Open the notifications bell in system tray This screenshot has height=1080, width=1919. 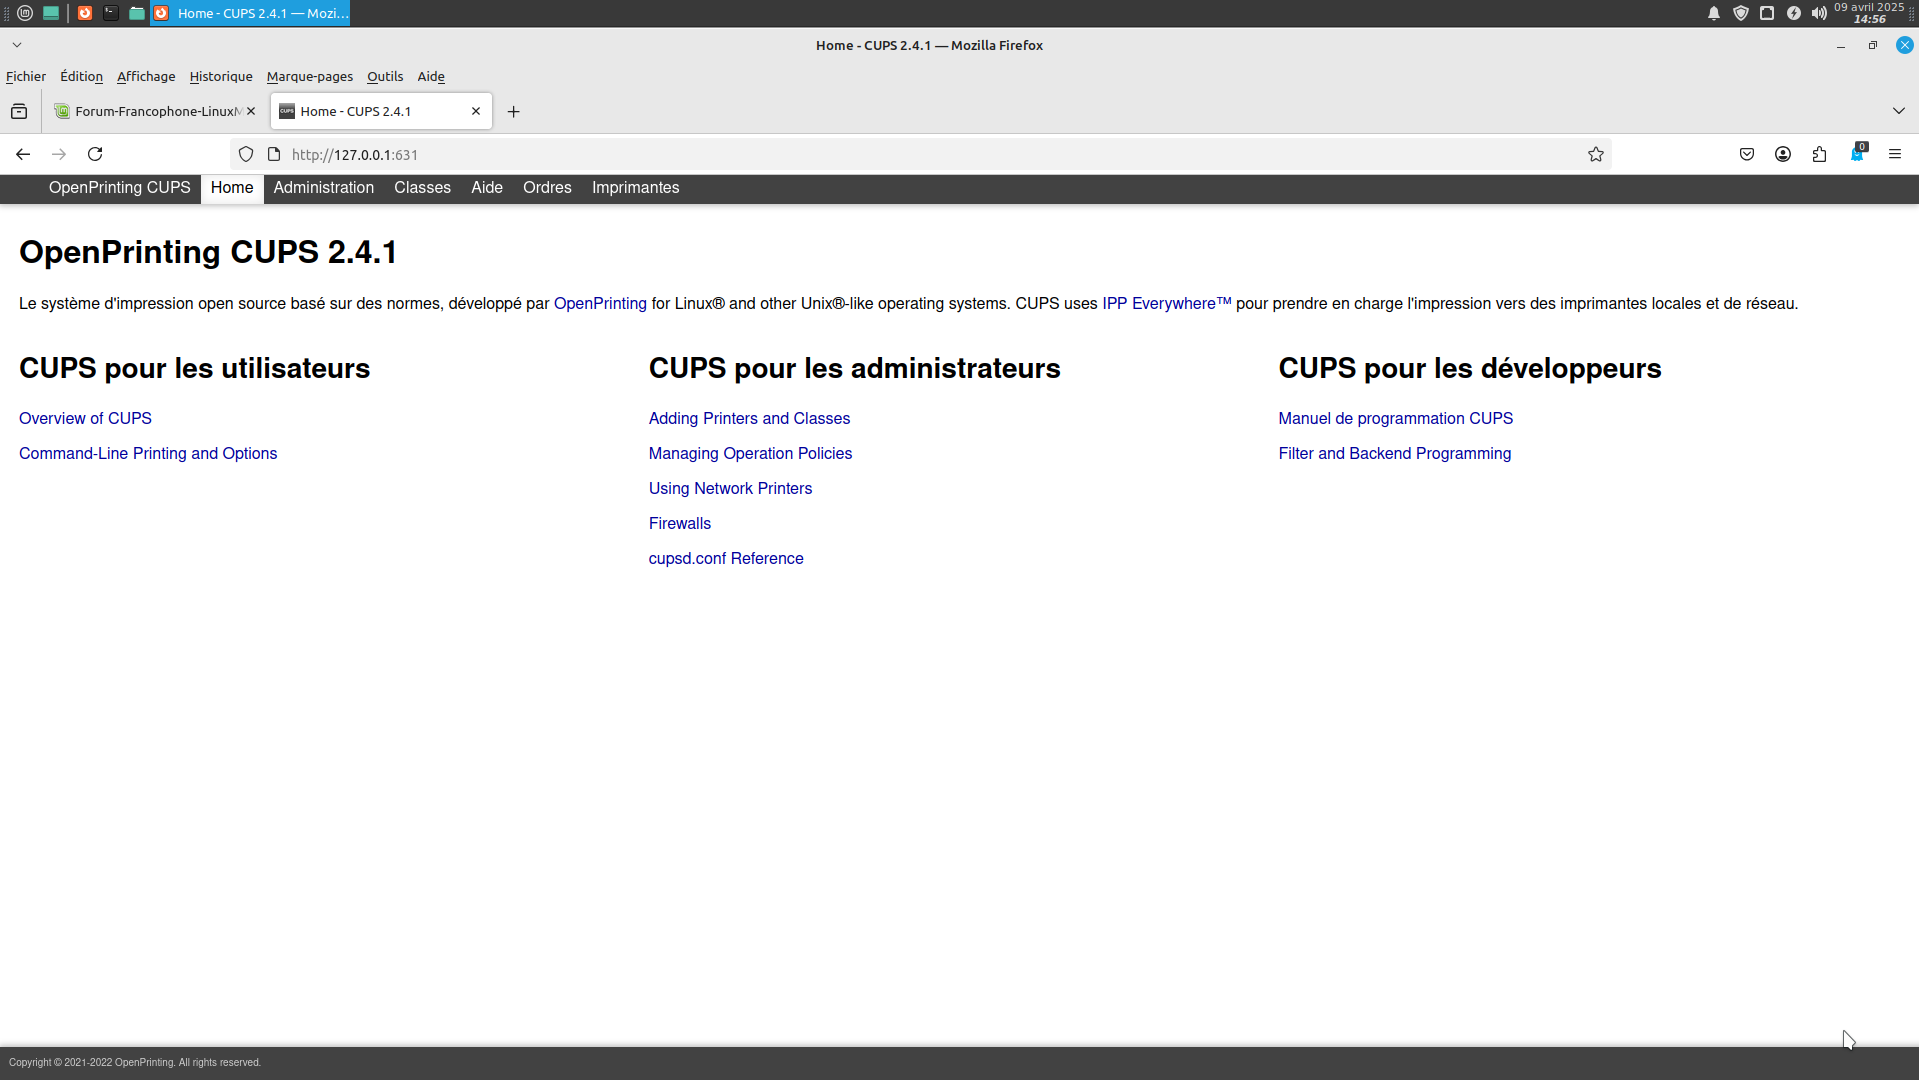tap(1714, 13)
